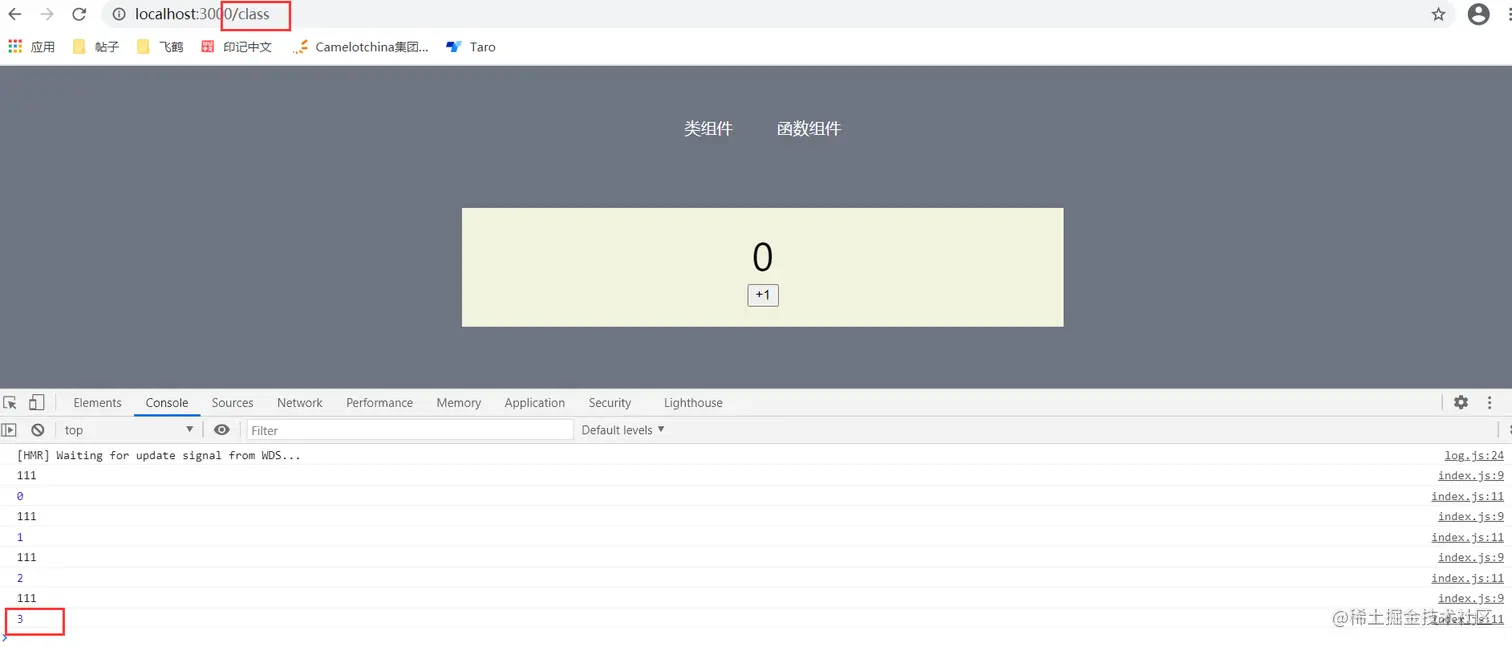1512x647 pixels.
Task: Click the console log value 3
Action: 20,619
